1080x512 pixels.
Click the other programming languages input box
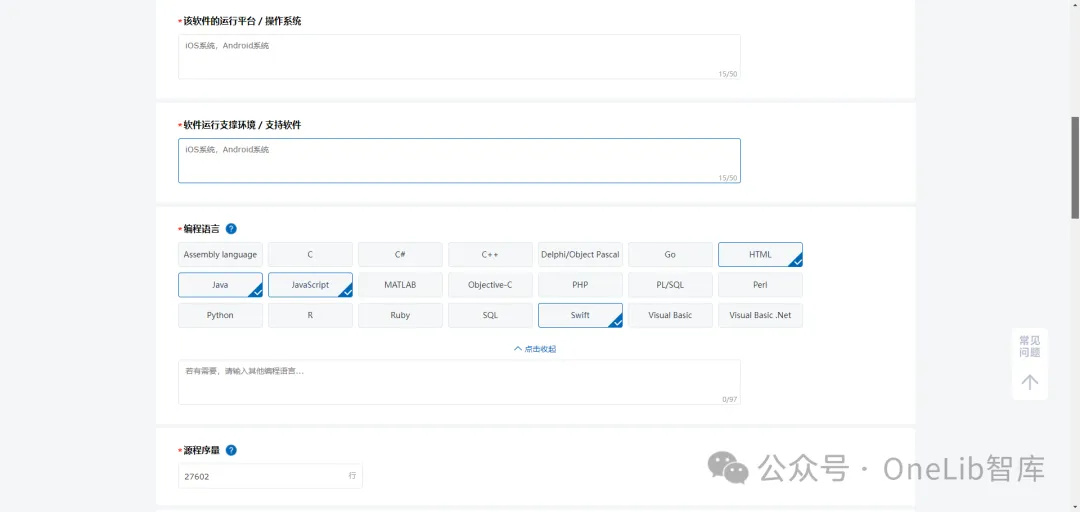pyautogui.click(x=459, y=382)
